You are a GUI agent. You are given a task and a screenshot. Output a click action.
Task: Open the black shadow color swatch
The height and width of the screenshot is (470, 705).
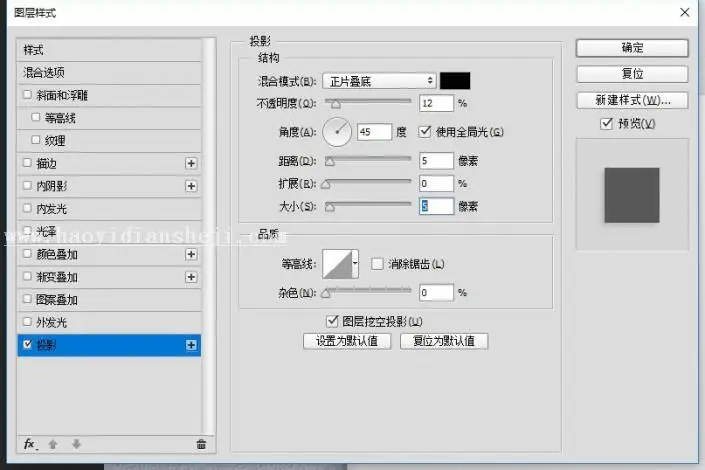click(455, 81)
